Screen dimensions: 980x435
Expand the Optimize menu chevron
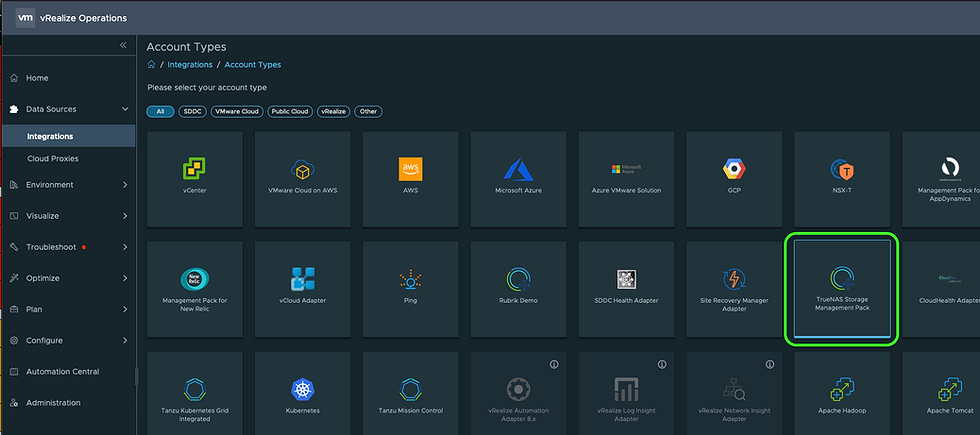coord(125,278)
